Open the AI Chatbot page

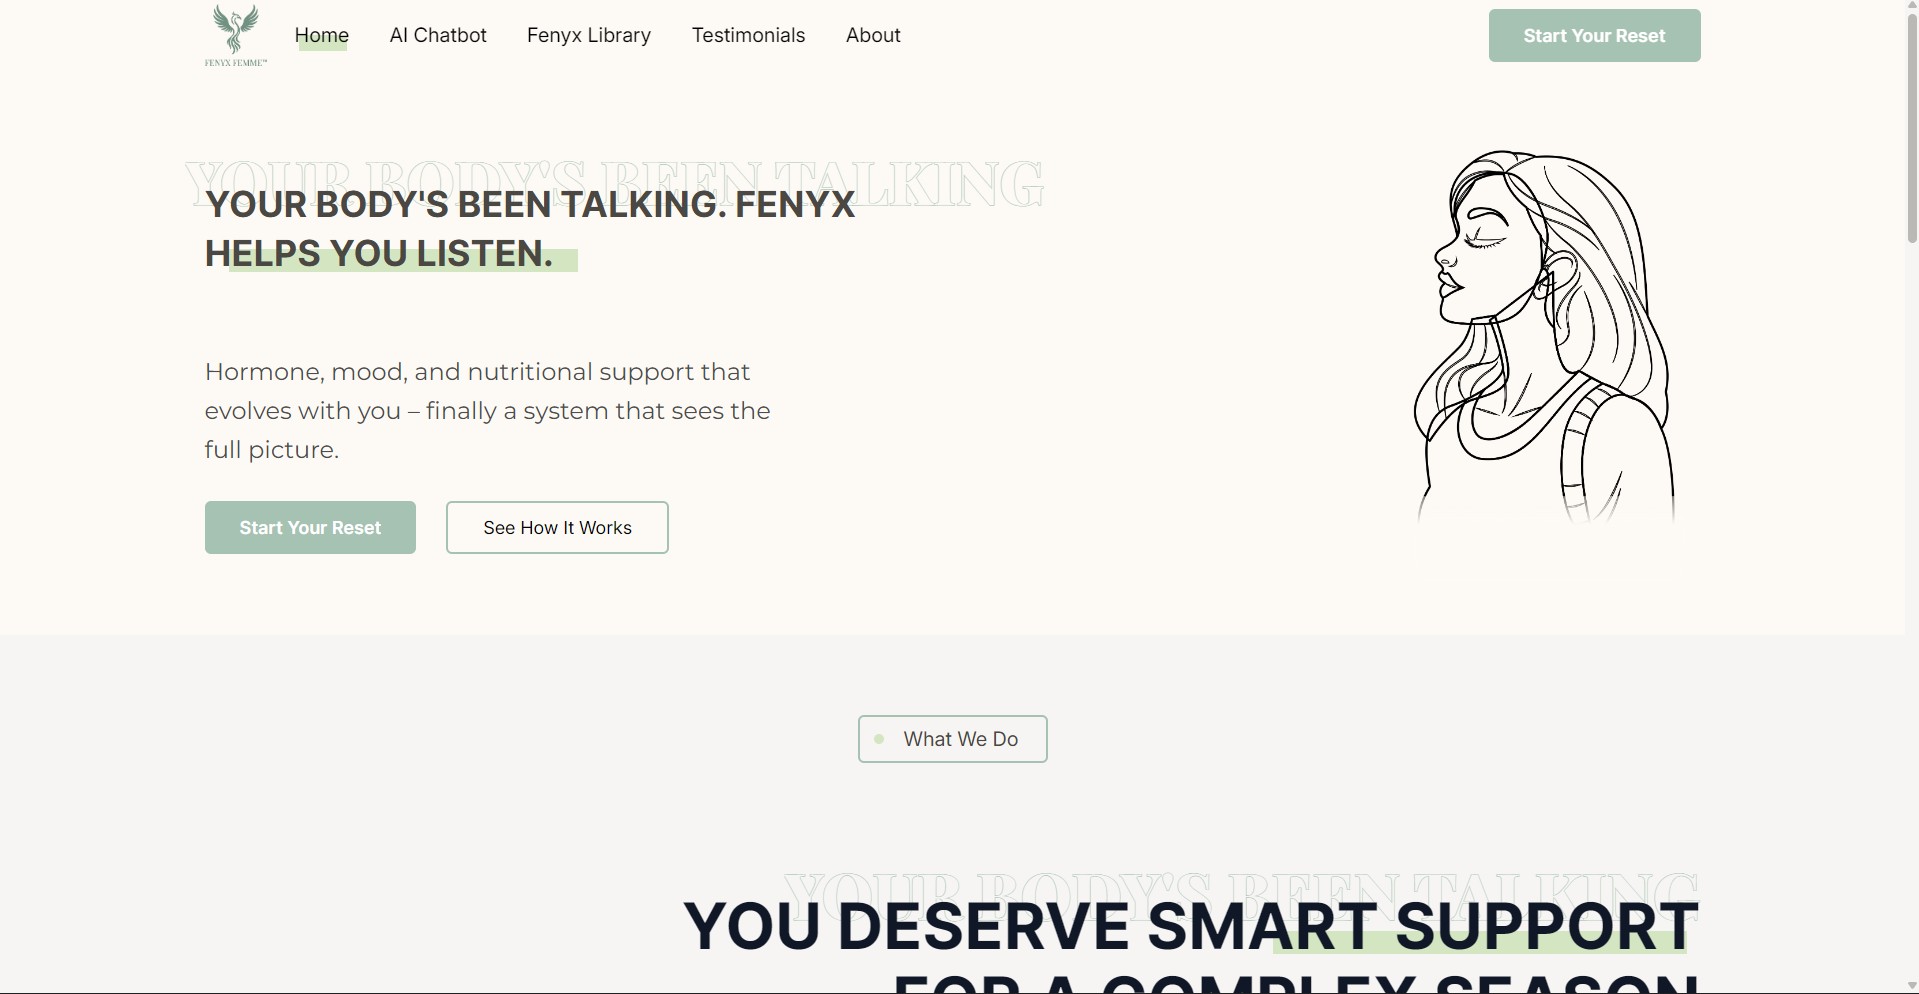tap(438, 35)
